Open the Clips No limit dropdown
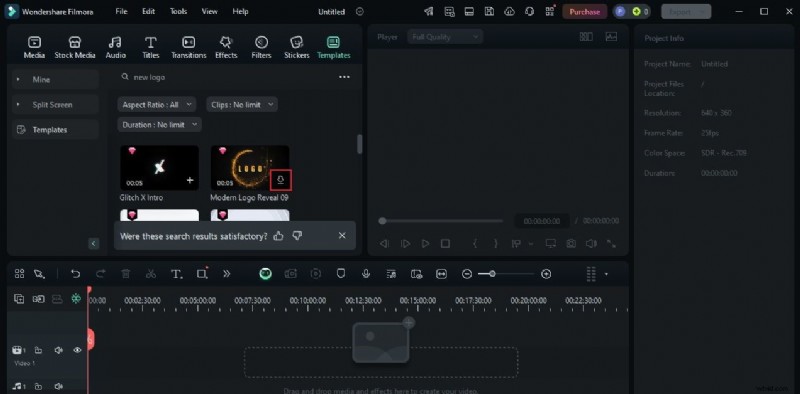The width and height of the screenshot is (800, 394). 242,105
